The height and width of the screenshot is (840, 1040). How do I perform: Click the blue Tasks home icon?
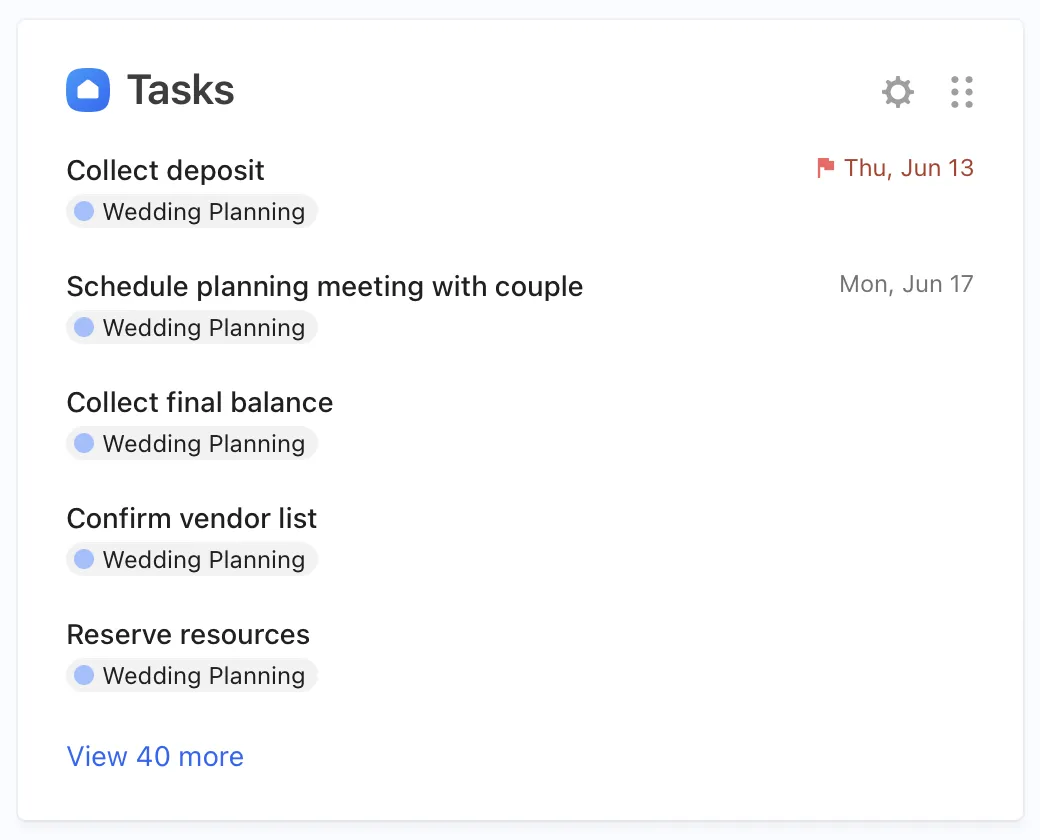(x=88, y=90)
